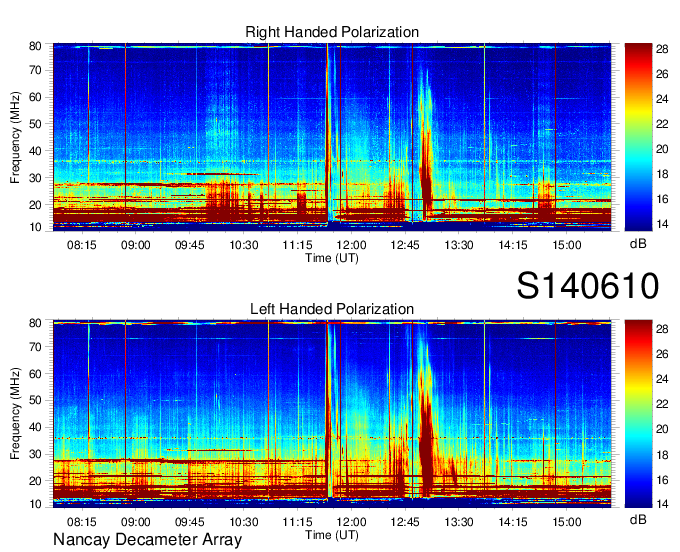Viewport: 680px width, 552px height.
Task: Click the Left Handed plot's color scale bar
Action: point(638,414)
